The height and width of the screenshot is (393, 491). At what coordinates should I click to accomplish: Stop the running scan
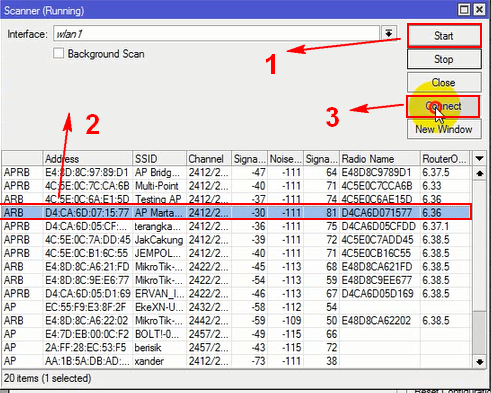coord(444,59)
